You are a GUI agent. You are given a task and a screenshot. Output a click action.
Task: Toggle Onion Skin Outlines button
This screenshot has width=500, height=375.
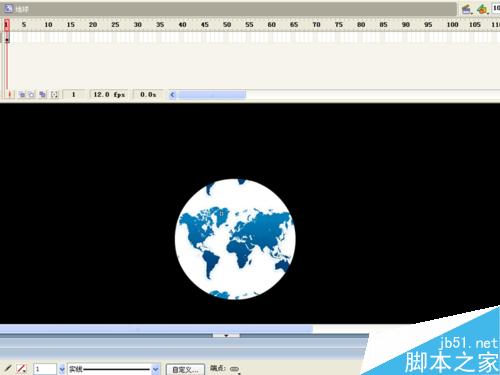(x=32, y=95)
